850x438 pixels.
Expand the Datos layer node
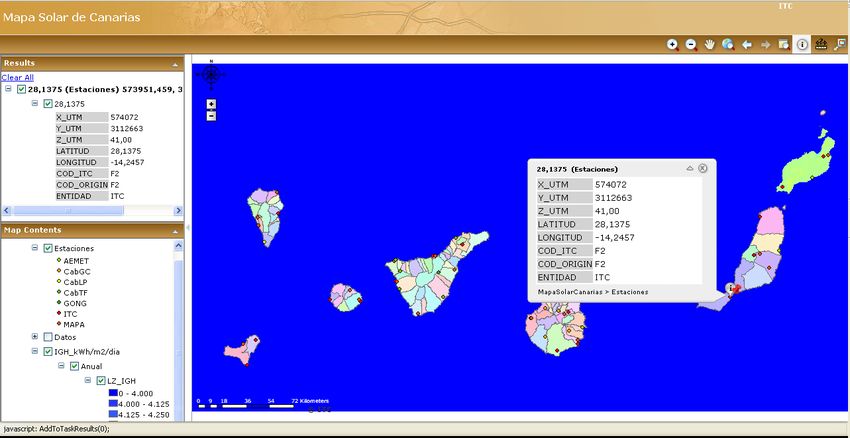35,337
